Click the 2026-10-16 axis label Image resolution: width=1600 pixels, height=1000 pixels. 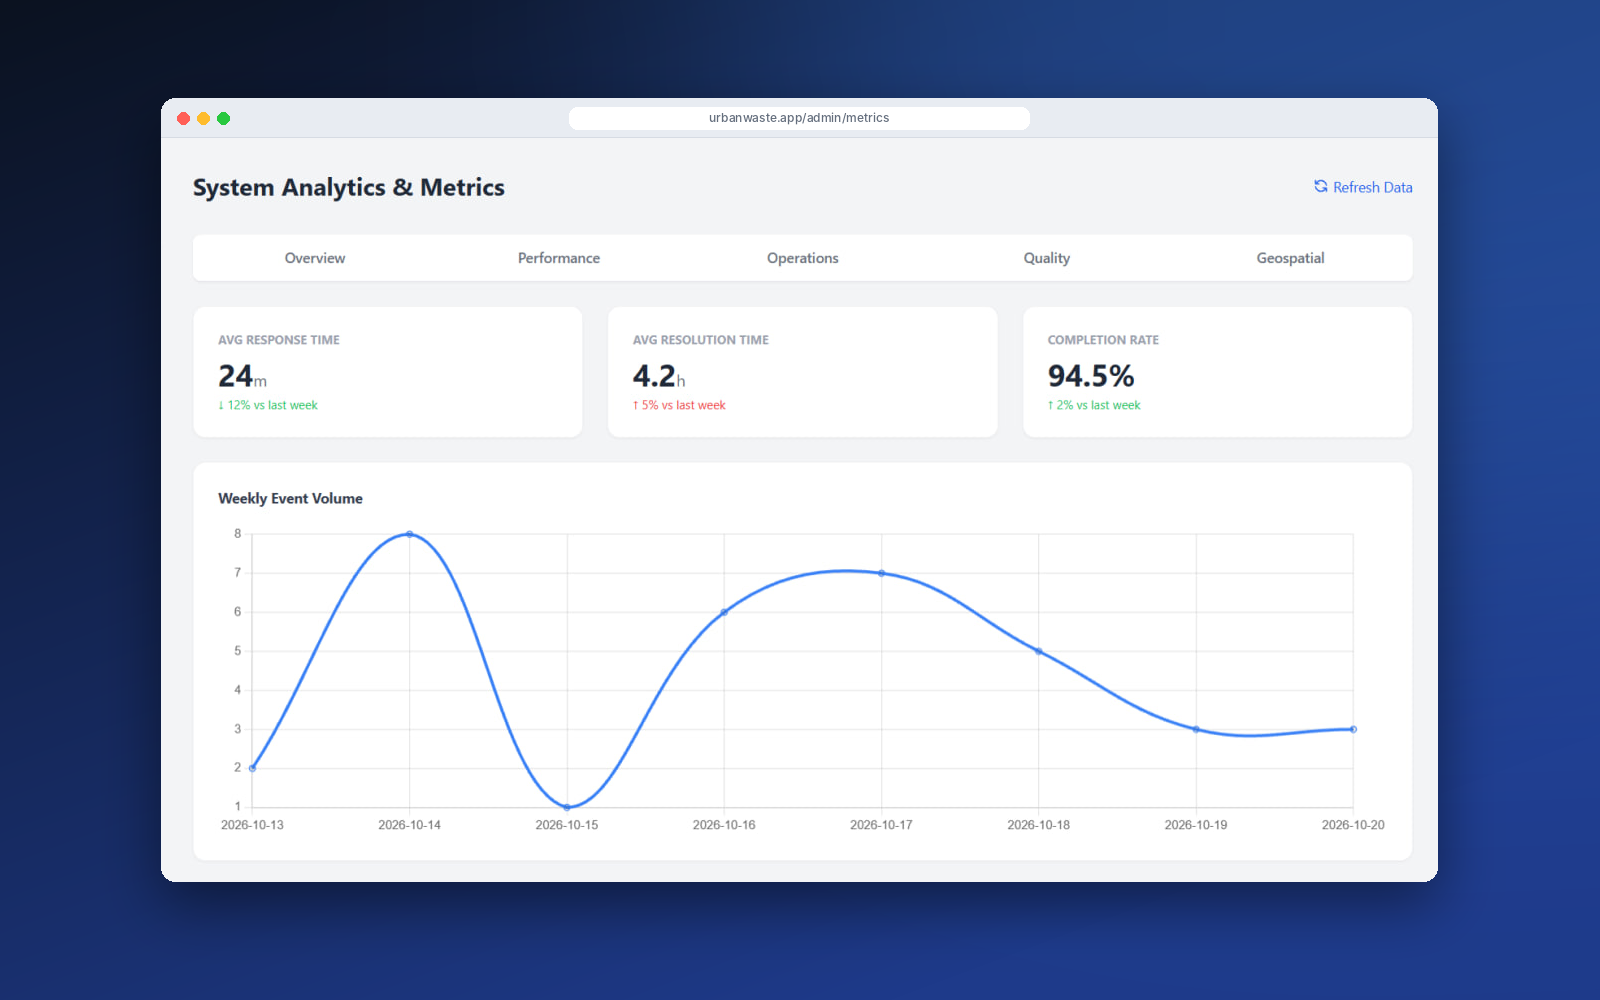(724, 825)
